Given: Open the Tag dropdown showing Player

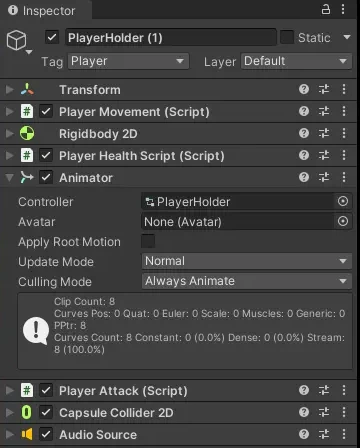Looking at the screenshot, I should (128, 61).
